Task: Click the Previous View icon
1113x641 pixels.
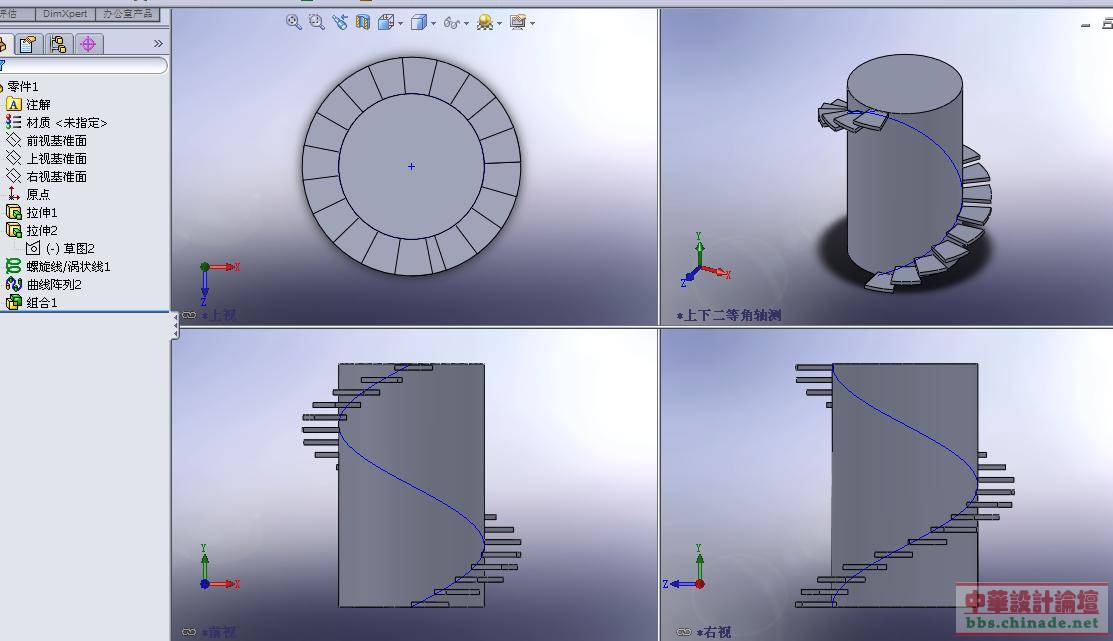Action: [x=340, y=22]
